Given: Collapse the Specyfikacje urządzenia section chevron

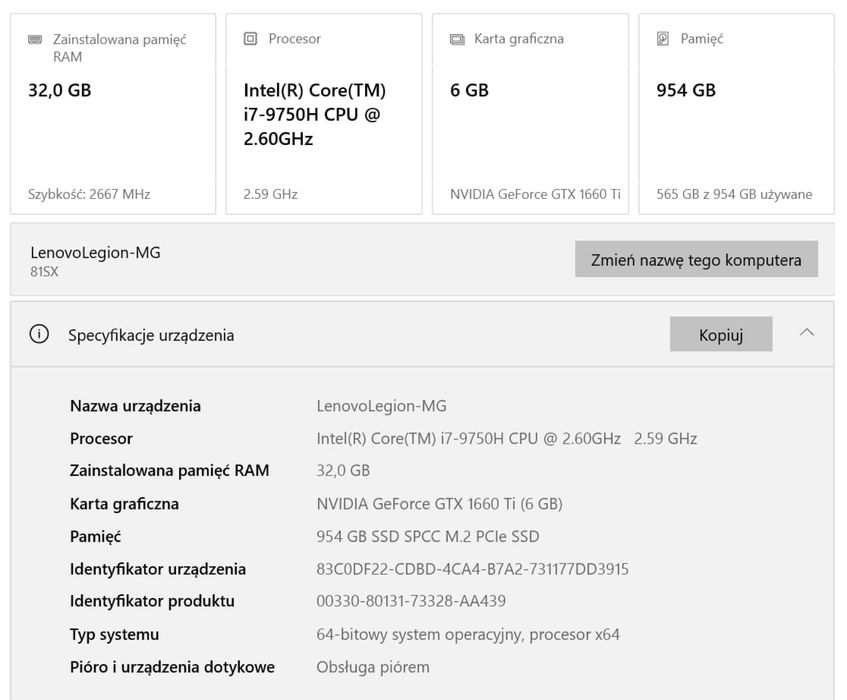Looking at the screenshot, I should point(806,333).
